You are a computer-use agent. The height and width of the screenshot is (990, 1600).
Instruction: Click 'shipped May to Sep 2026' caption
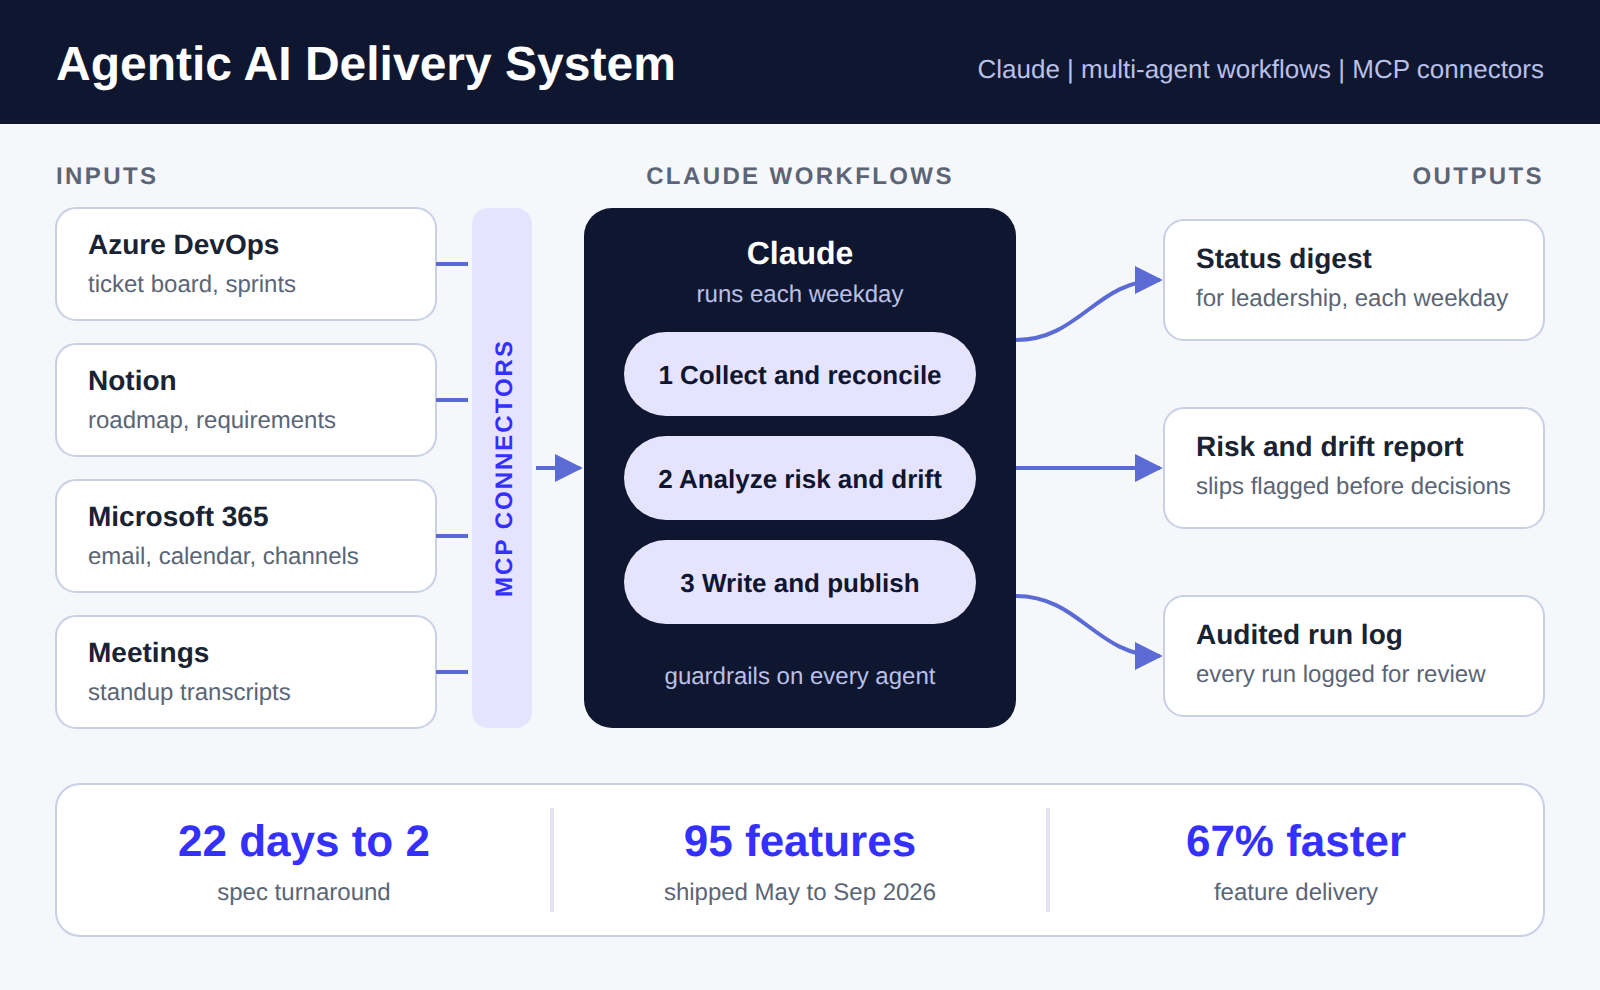click(800, 892)
